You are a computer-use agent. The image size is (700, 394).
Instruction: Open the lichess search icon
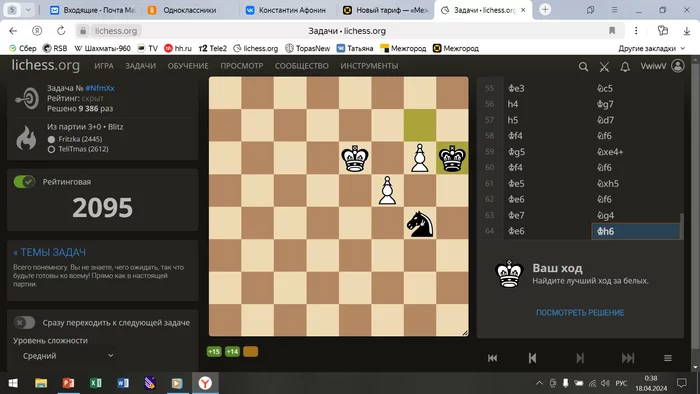pyautogui.click(x=583, y=66)
